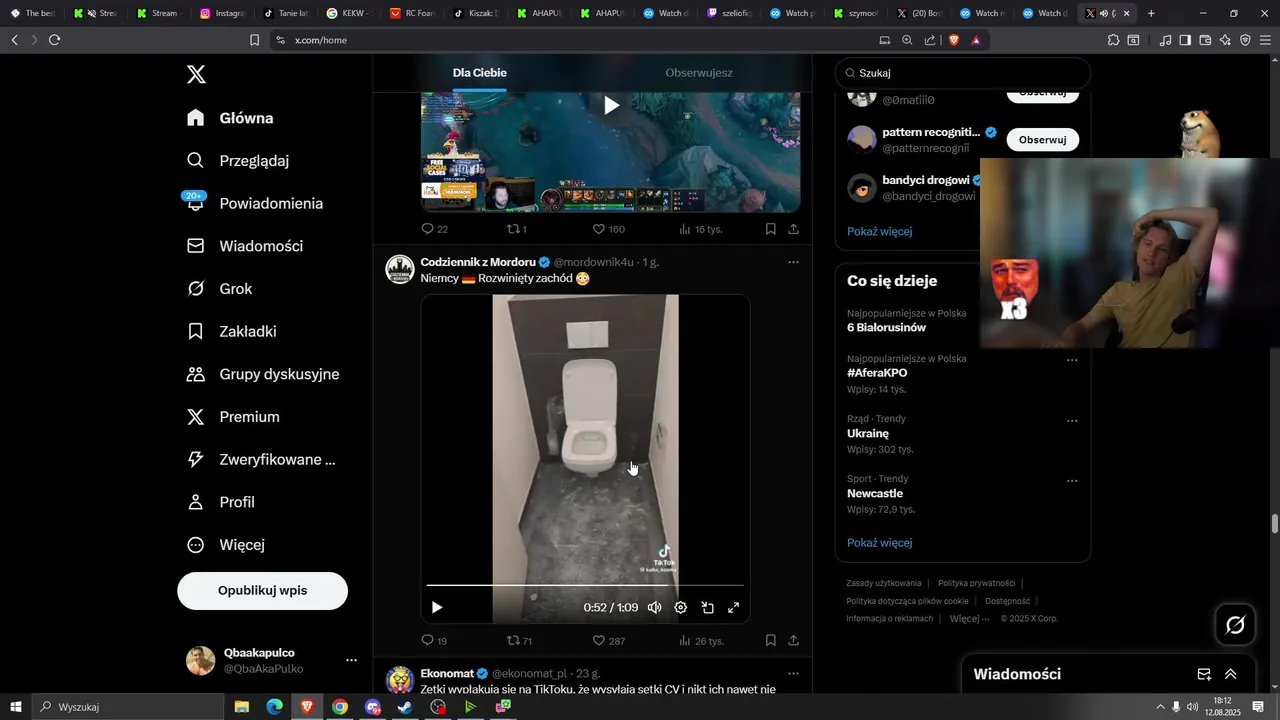Follow pattern recognition with Obserwuj button
The image size is (1280, 720).
click(1042, 140)
